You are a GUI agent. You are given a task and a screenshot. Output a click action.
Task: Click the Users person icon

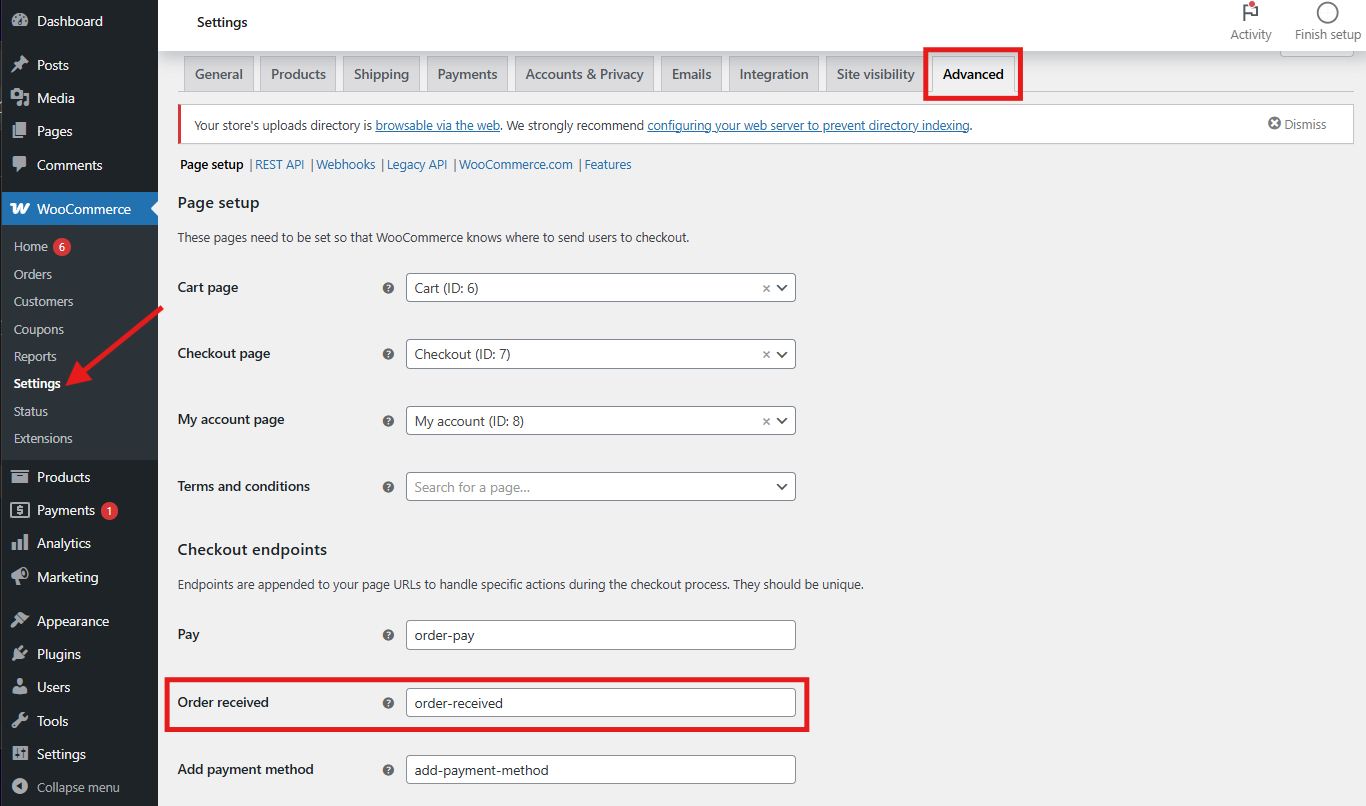[x=19, y=687]
